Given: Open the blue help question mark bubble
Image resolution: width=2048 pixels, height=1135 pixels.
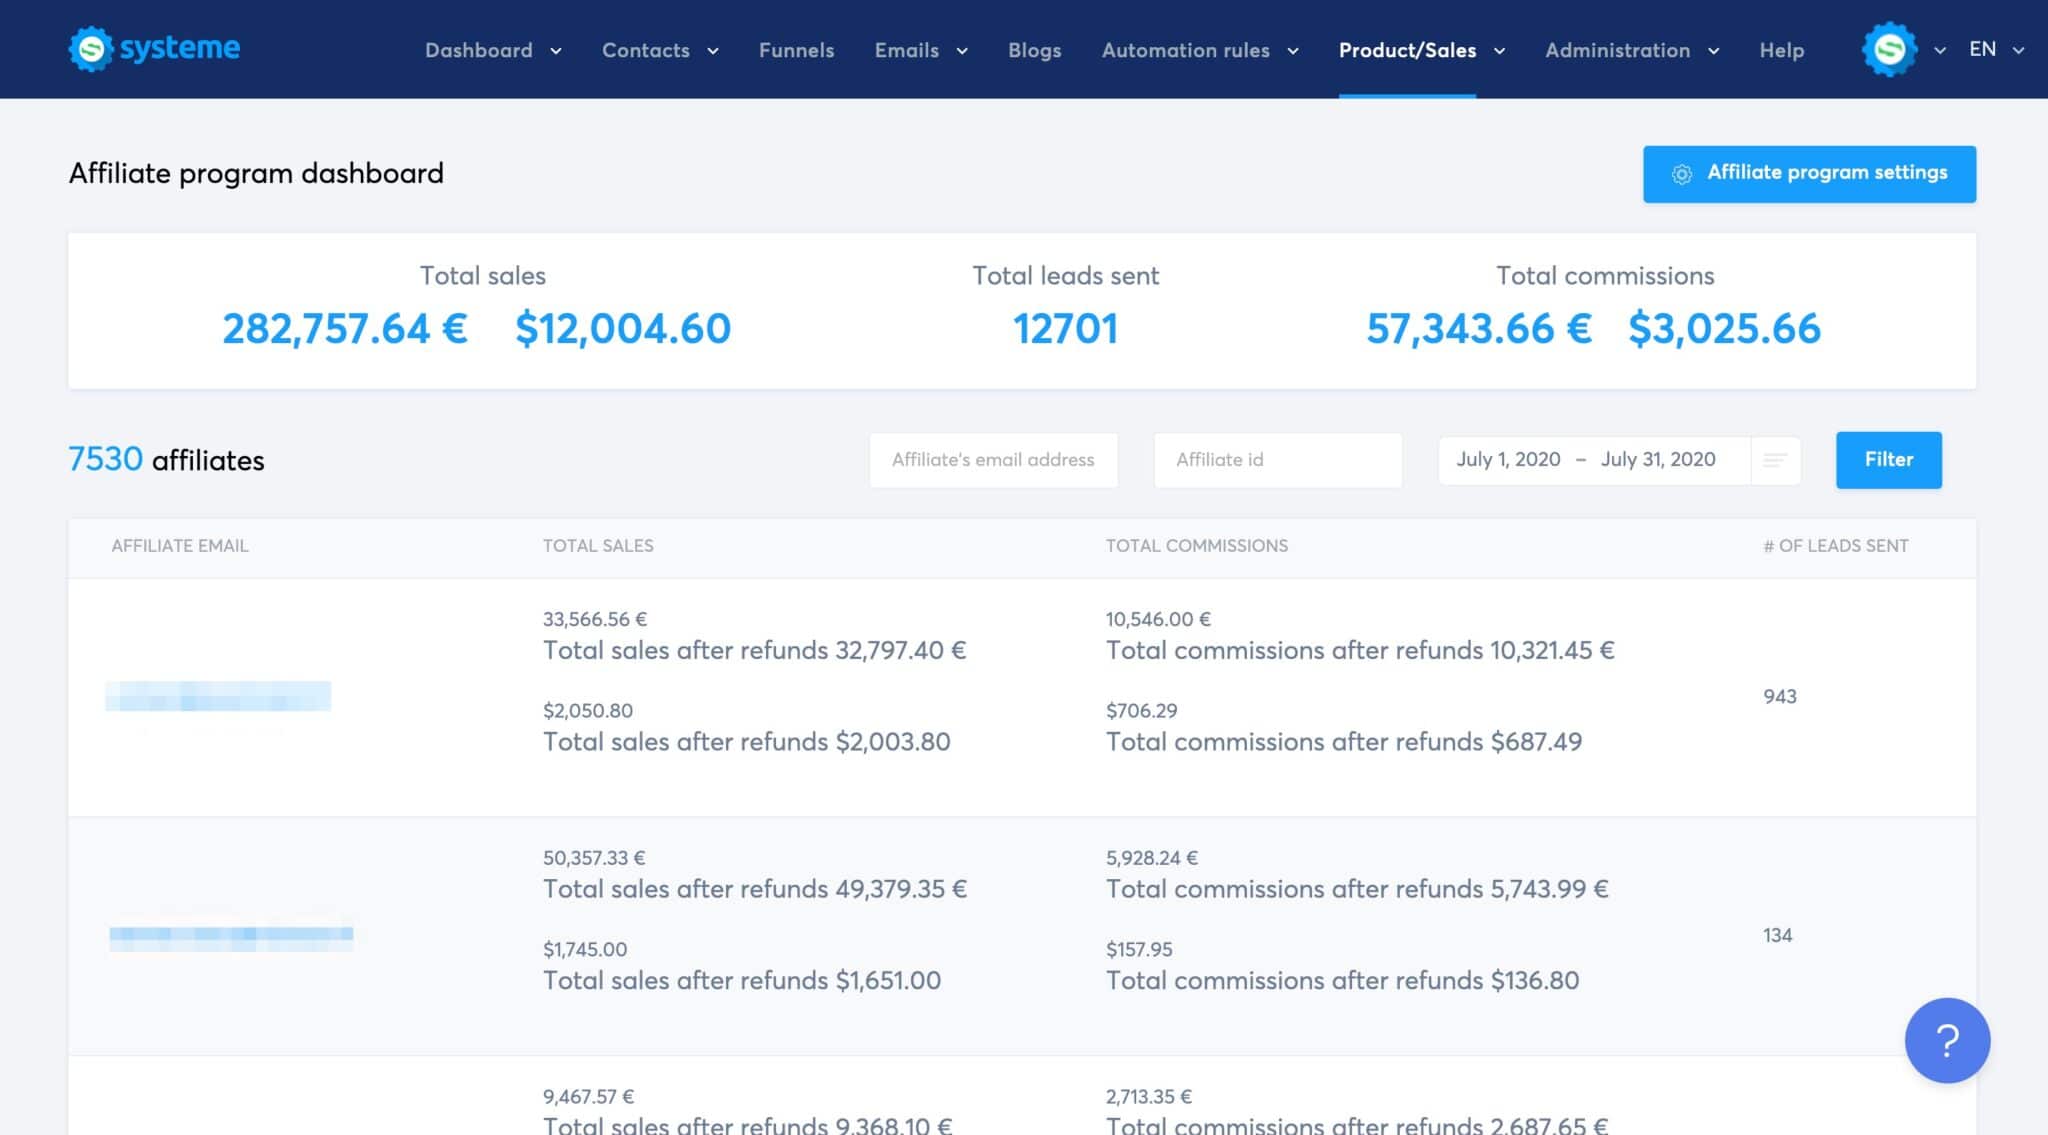Looking at the screenshot, I should coord(1947,1040).
